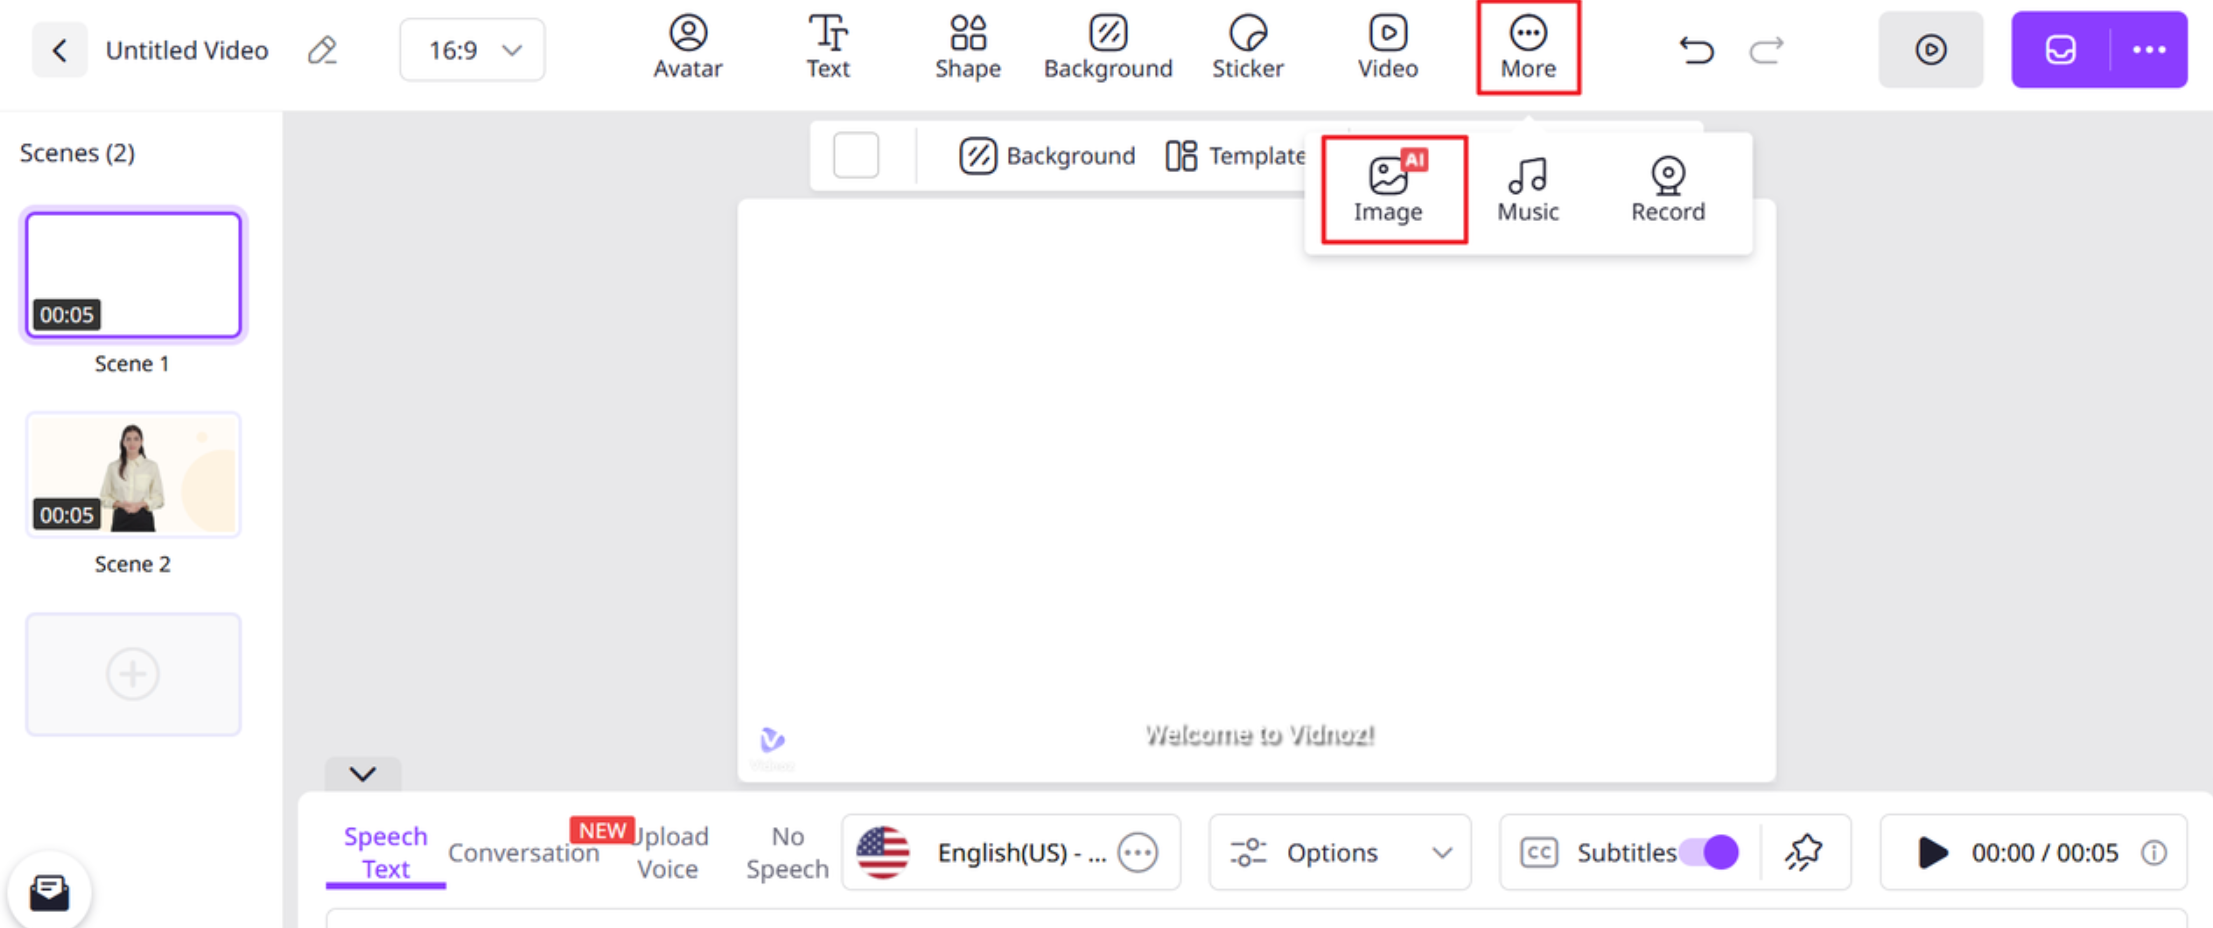Image resolution: width=2213 pixels, height=928 pixels.
Task: Open the English(US) voice dropdown
Action: (x=1010, y=852)
